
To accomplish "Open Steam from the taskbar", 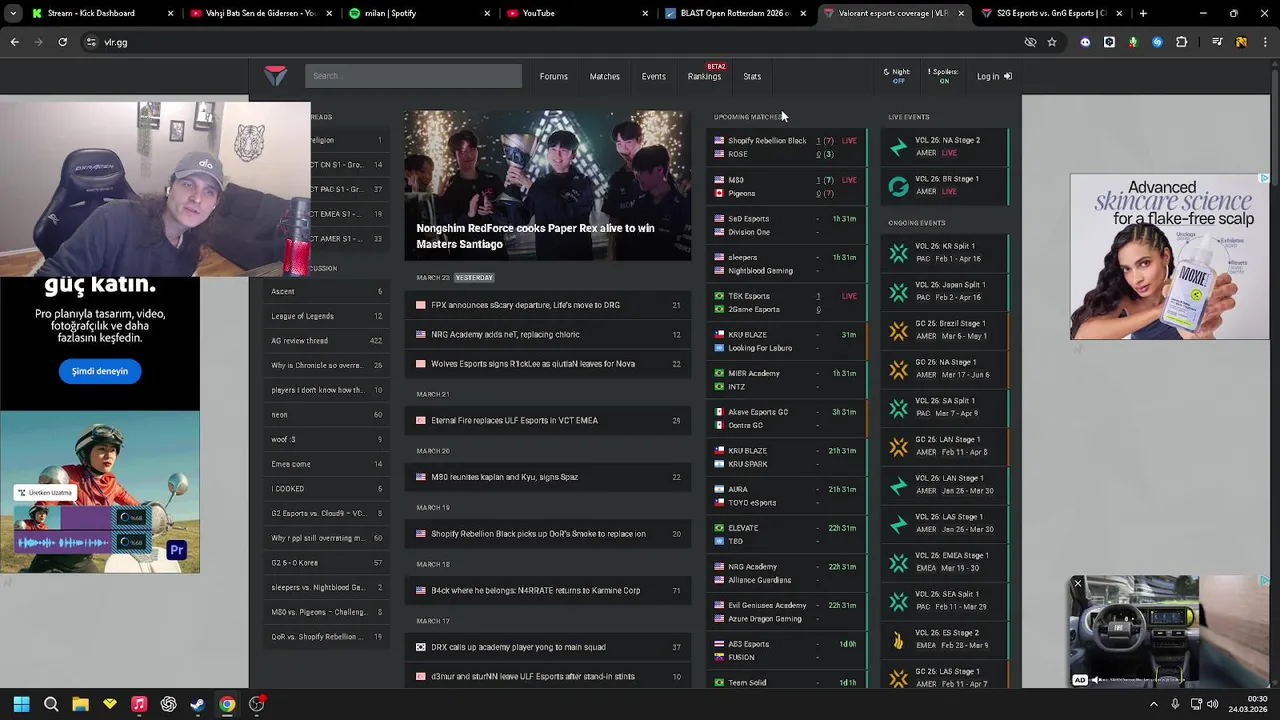I will click(198, 704).
